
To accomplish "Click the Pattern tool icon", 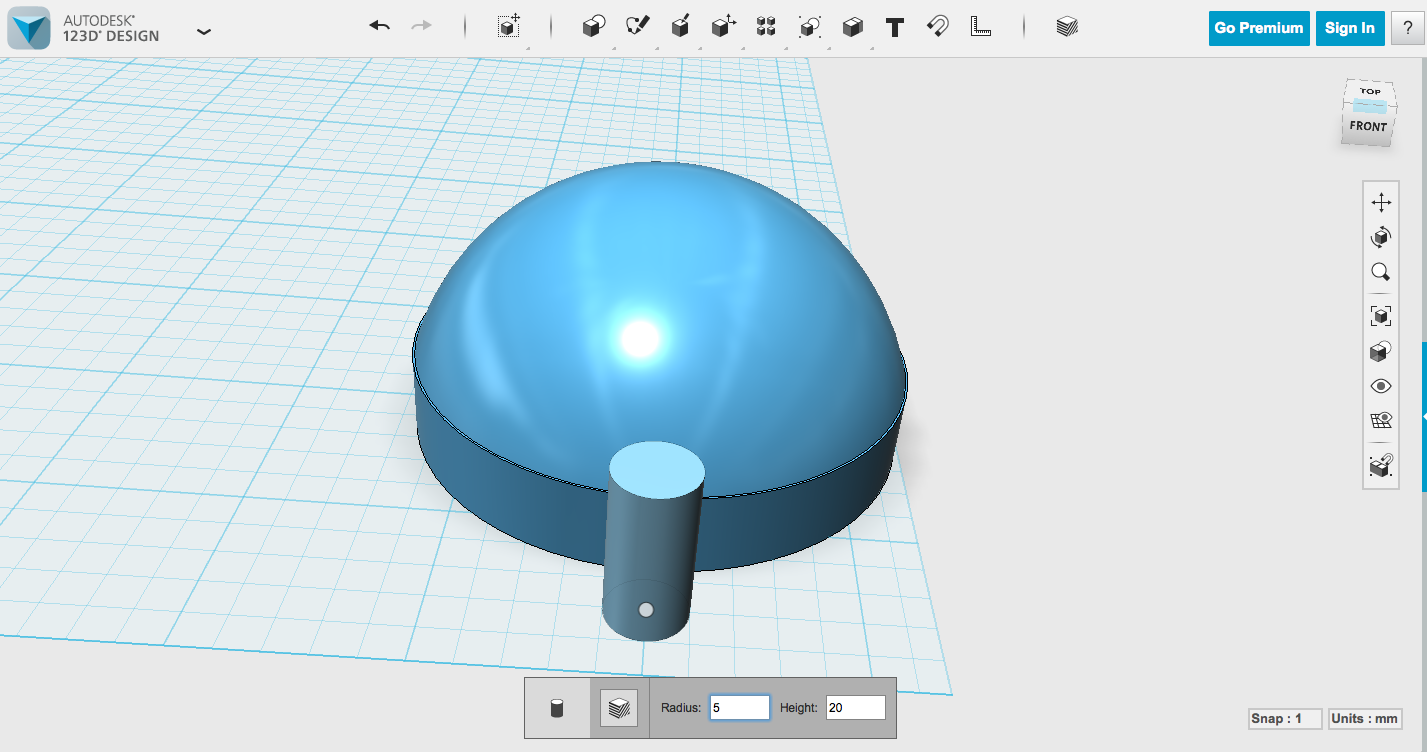I will coord(766,26).
